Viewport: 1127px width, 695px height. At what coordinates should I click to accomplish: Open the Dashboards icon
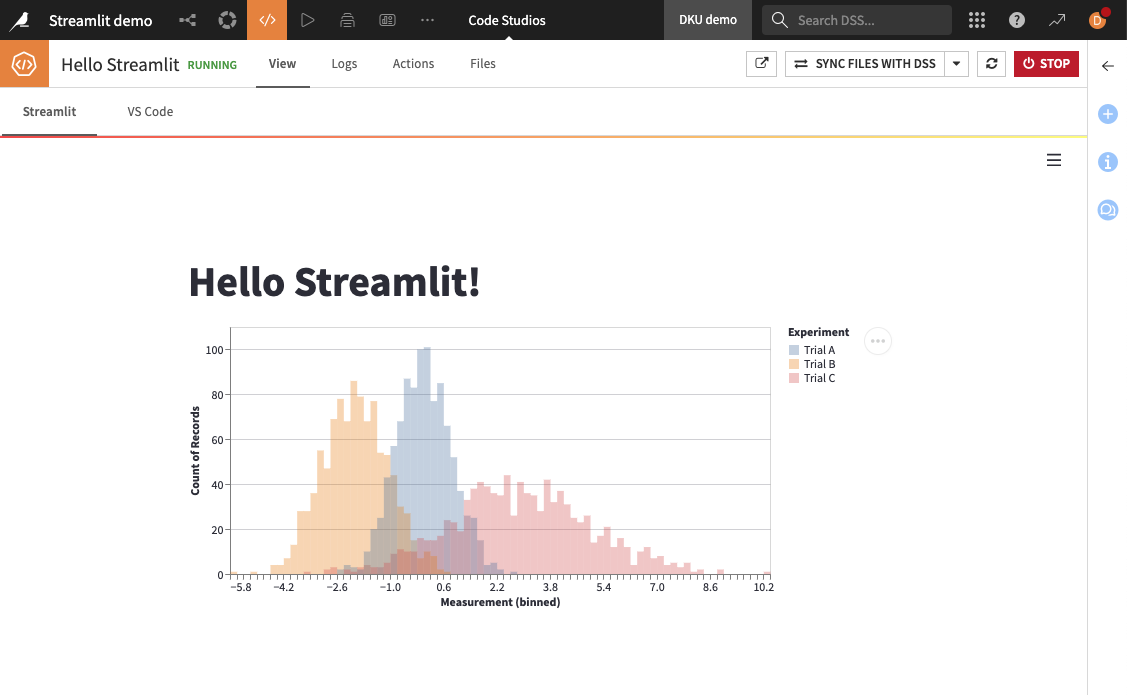[x=387, y=20]
